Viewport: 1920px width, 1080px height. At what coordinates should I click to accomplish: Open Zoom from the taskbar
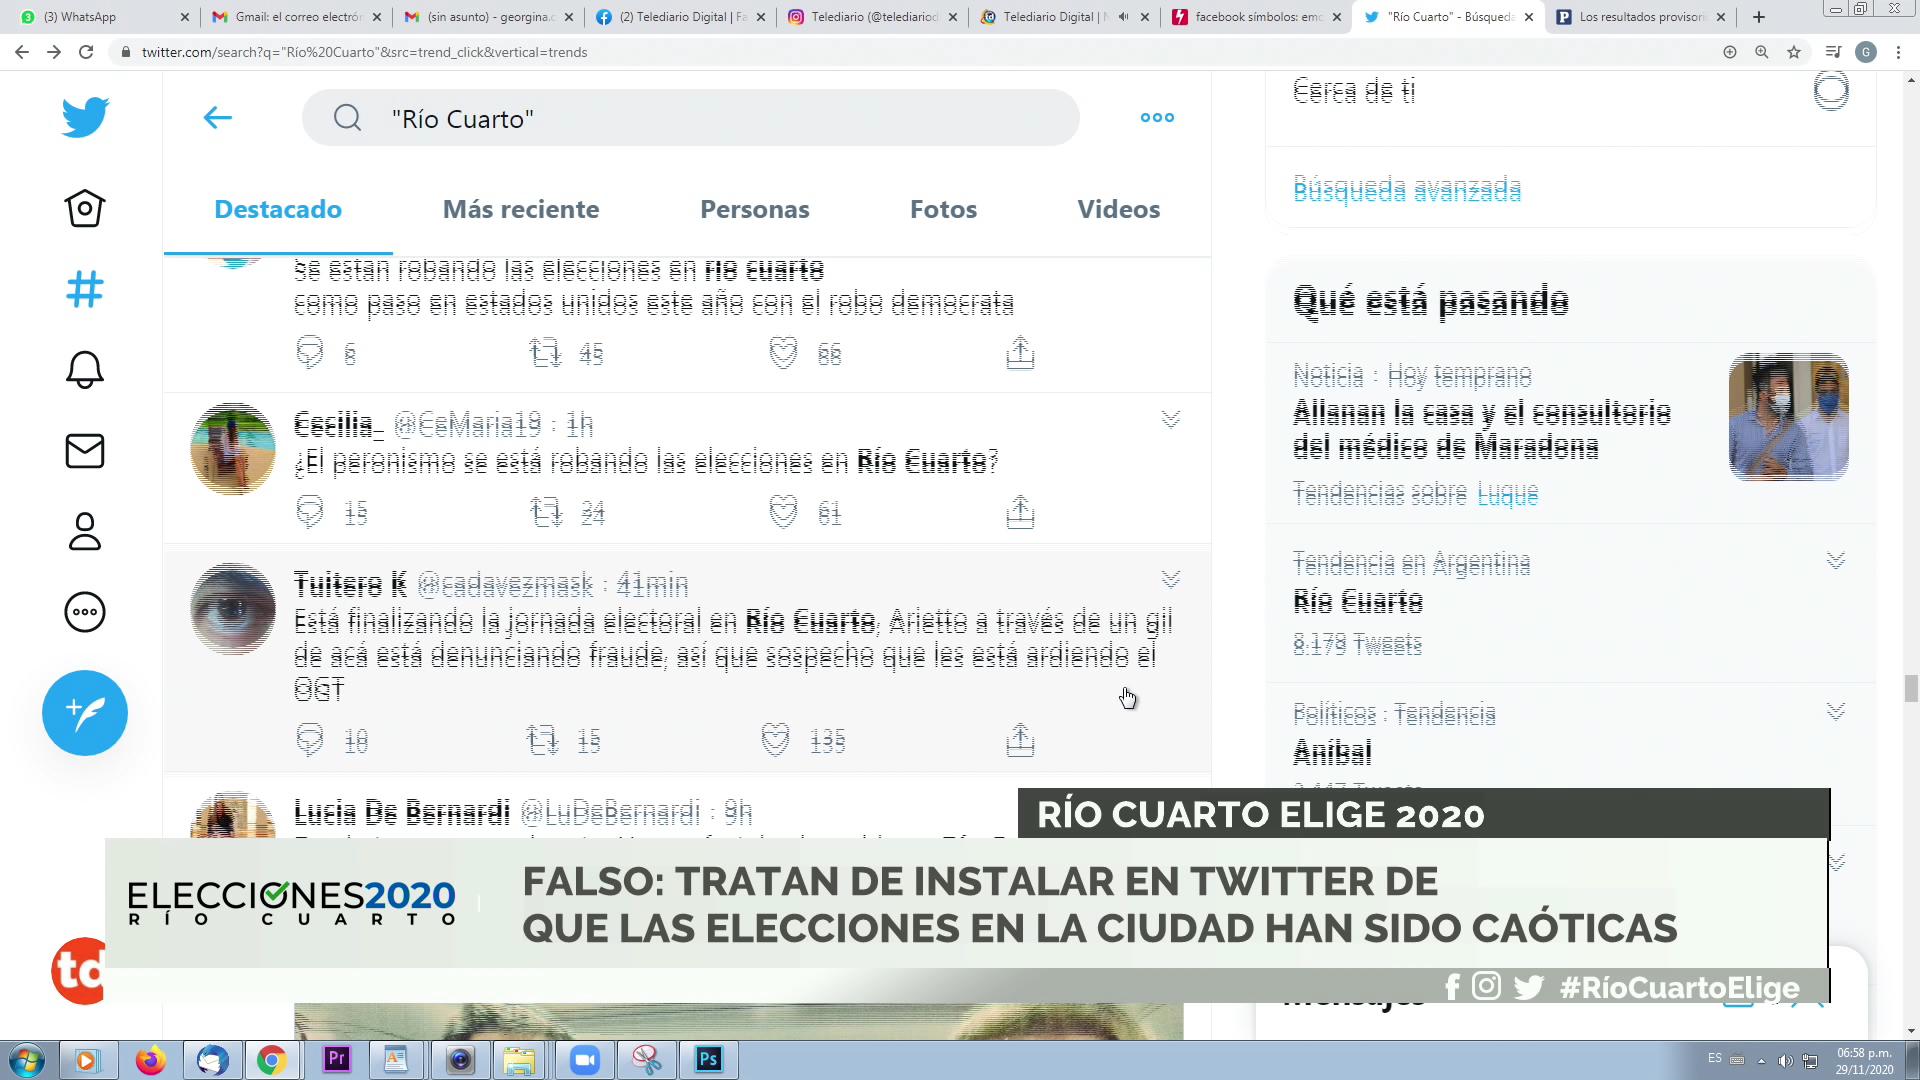click(584, 1060)
